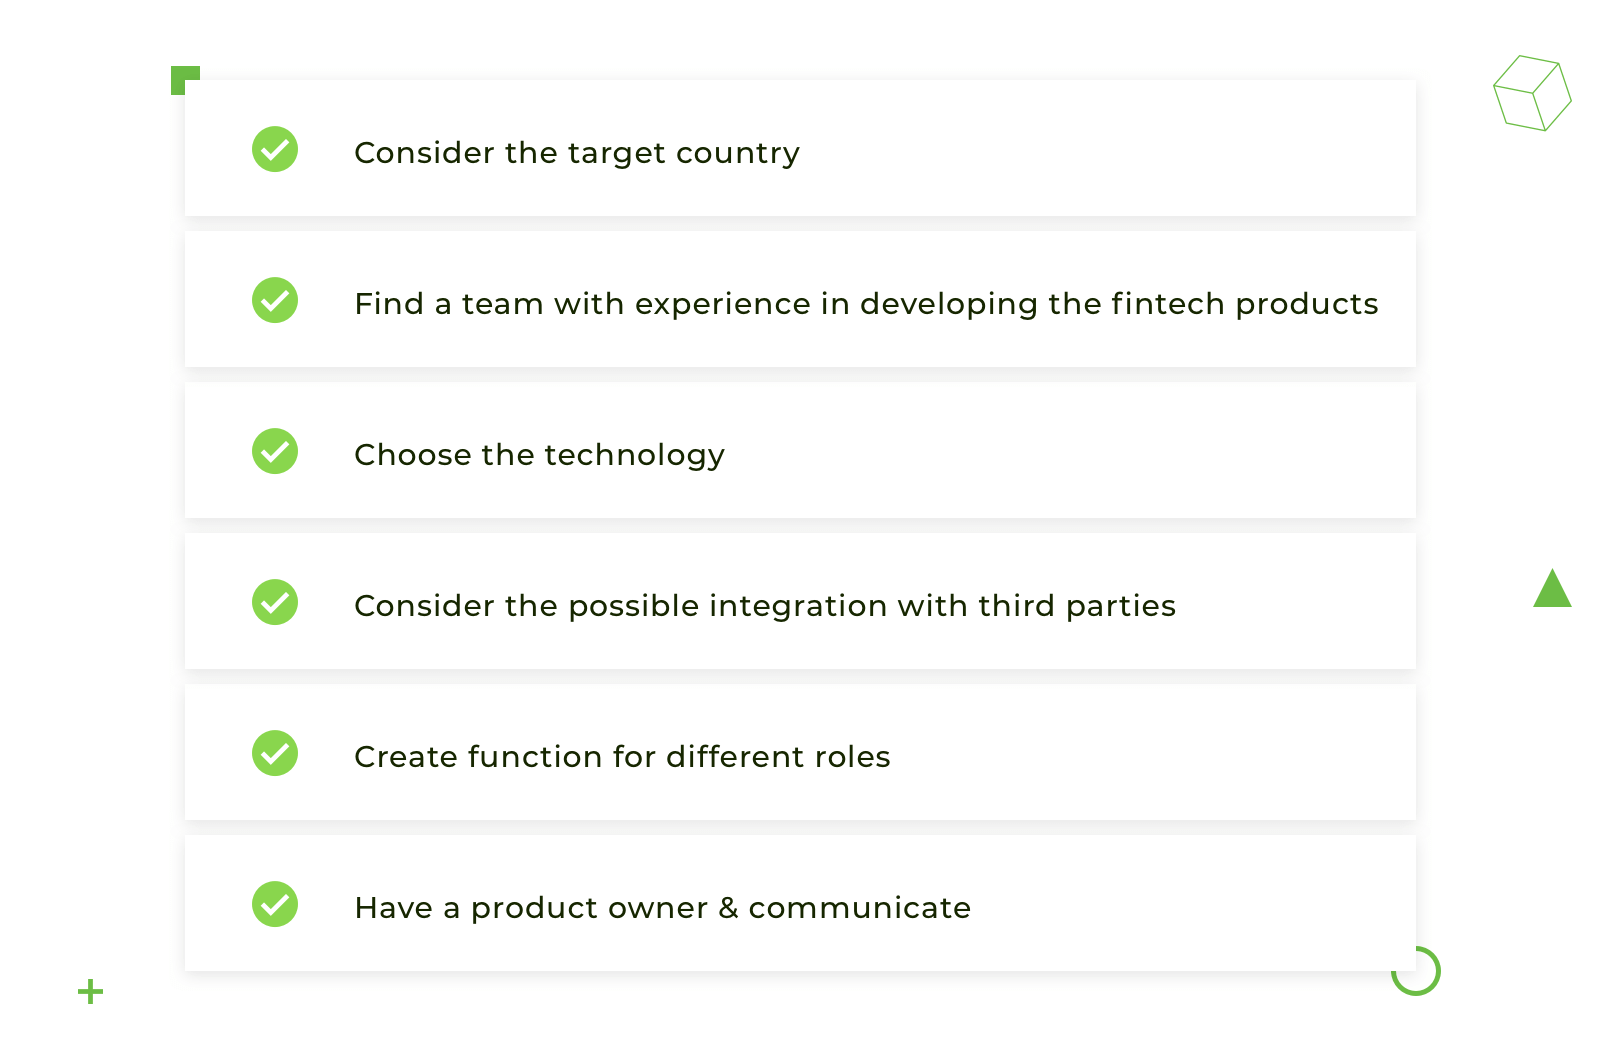Click "Consider the possible integration with third parties" text
Screen dimensions: 1600x1051
coord(765,606)
